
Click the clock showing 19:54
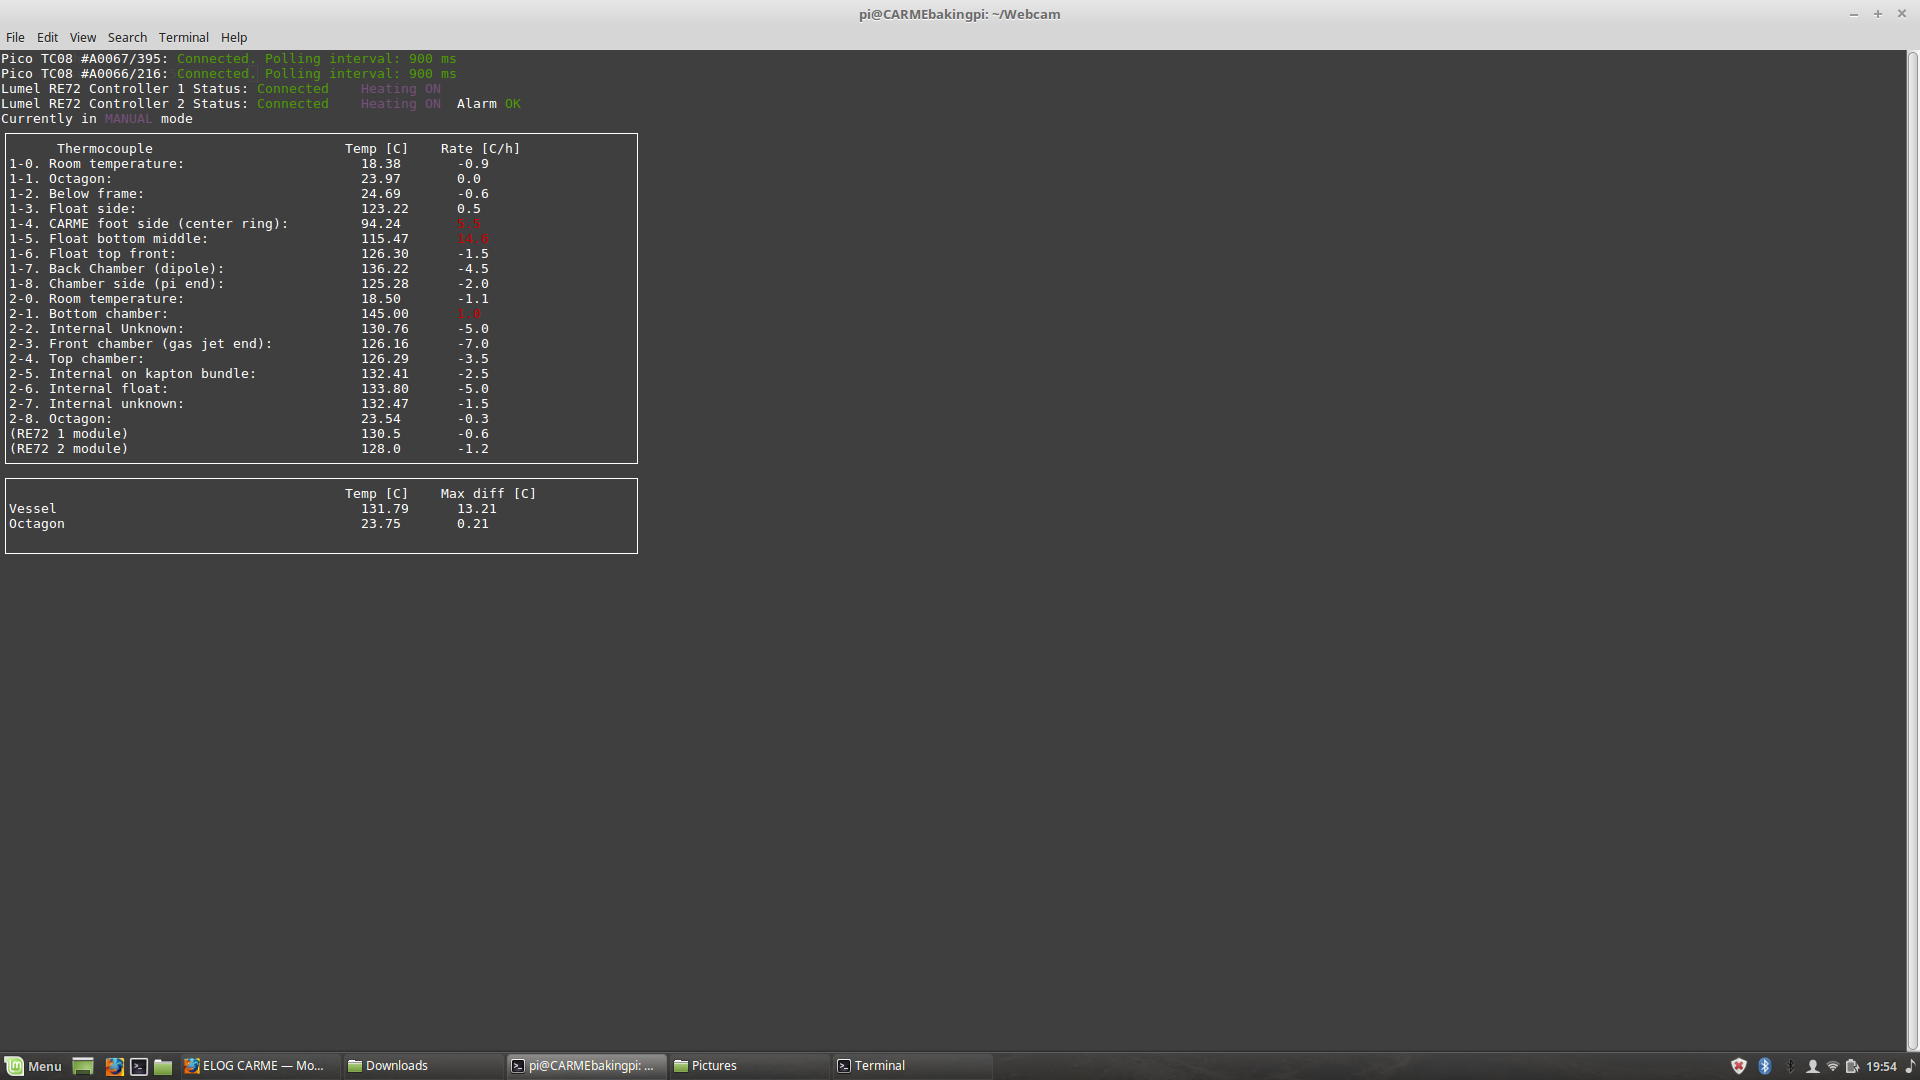click(1880, 1066)
